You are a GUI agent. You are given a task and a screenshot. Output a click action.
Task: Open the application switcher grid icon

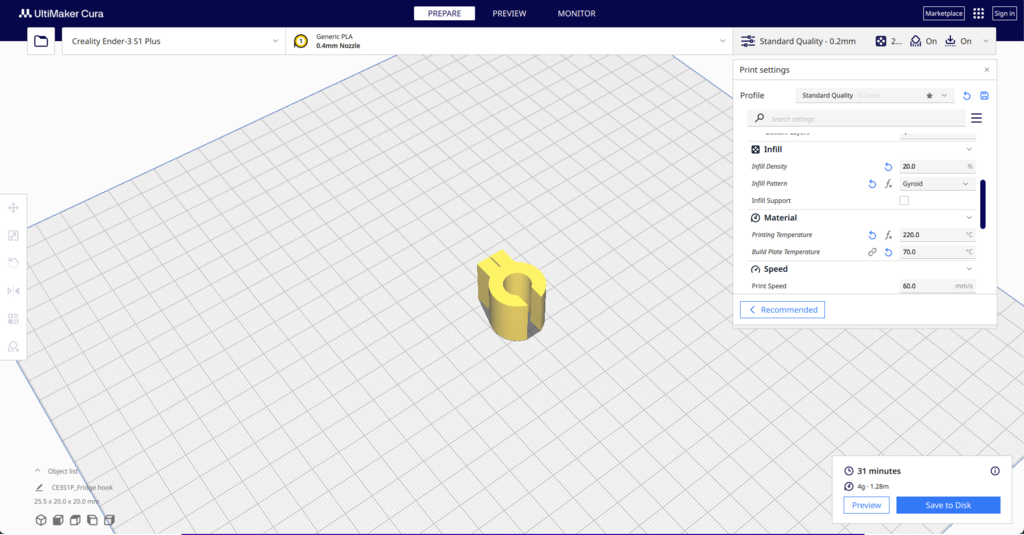pos(978,13)
